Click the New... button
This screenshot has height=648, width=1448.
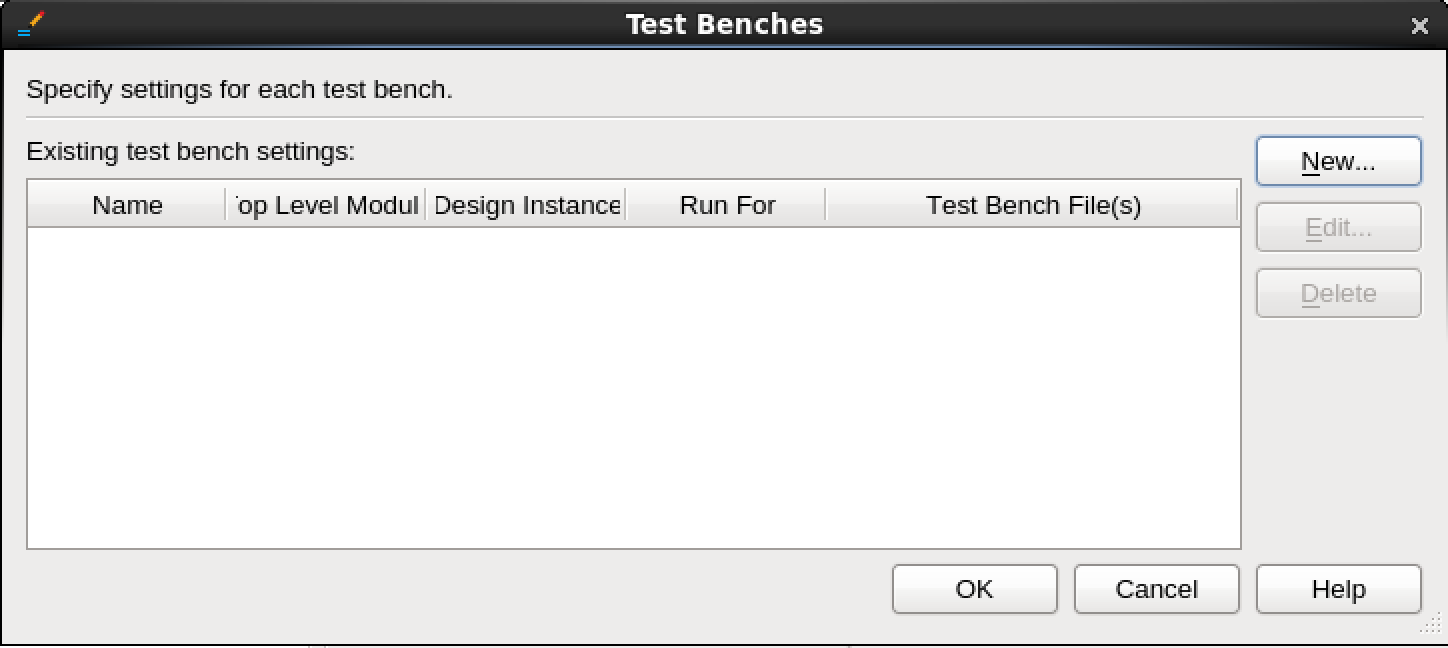coord(1338,161)
